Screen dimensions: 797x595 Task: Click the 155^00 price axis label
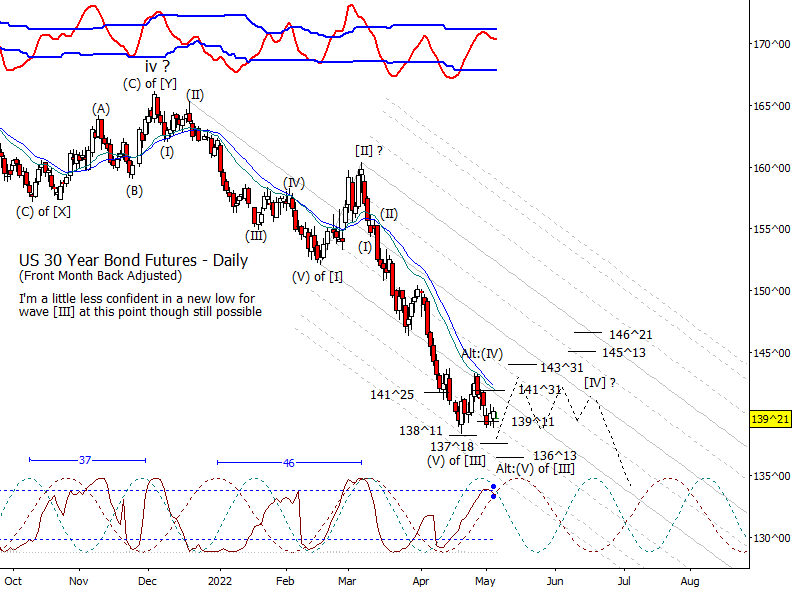772,229
